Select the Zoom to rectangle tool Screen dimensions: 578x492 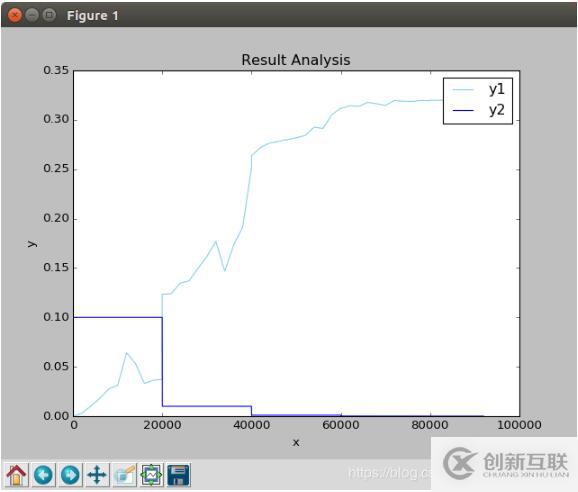click(125, 475)
